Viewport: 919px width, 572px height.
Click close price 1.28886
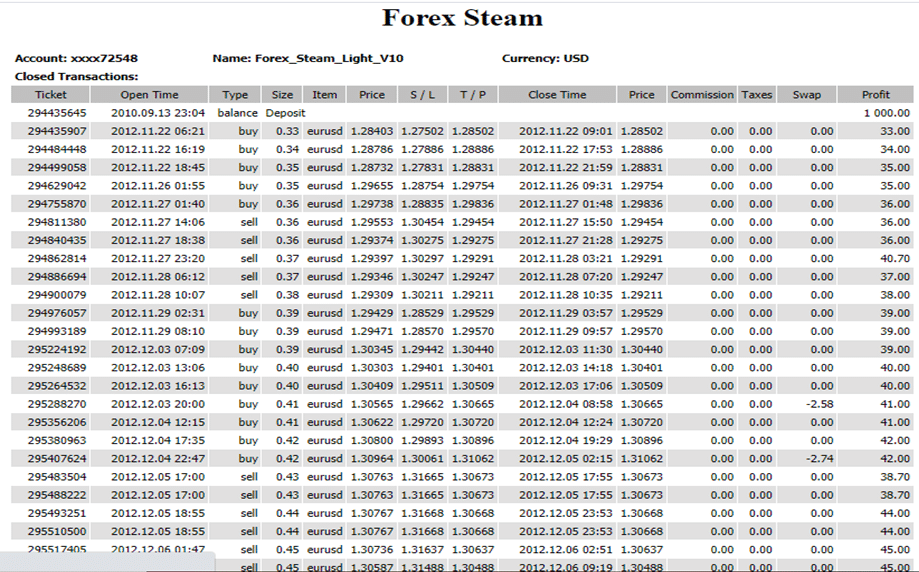(642, 149)
